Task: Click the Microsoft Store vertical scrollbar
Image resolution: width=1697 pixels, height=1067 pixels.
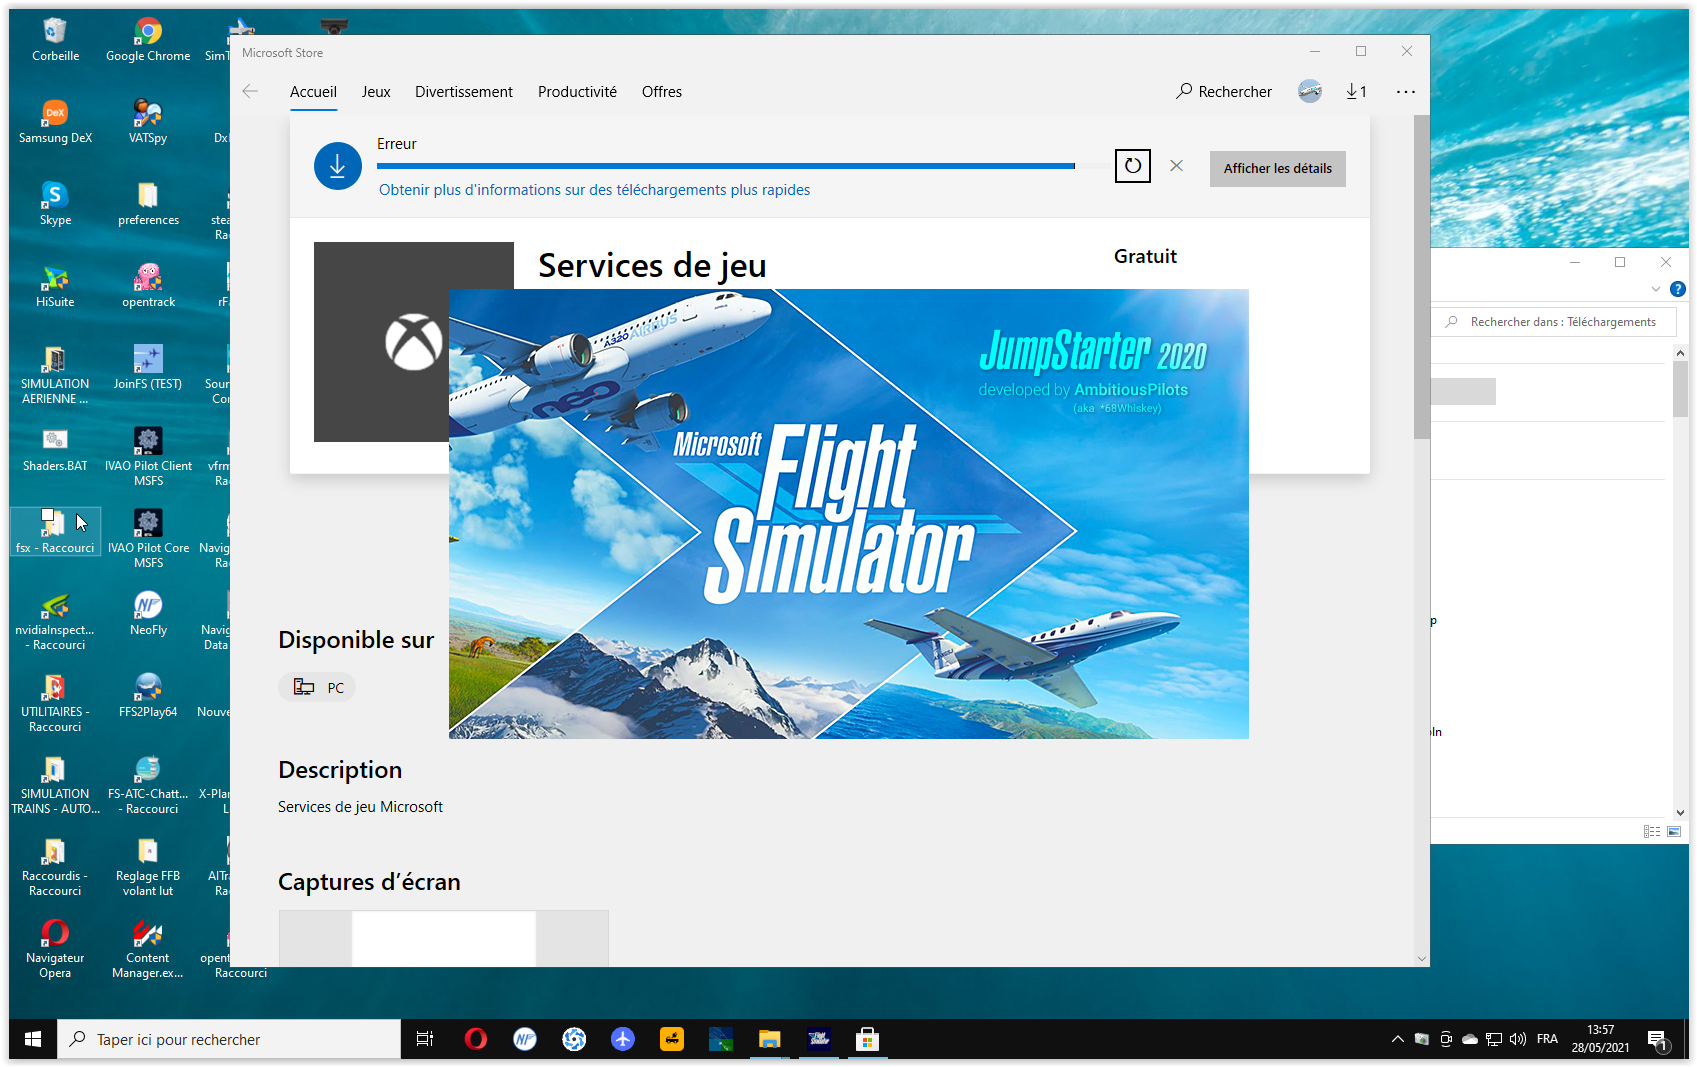Action: [1422, 277]
